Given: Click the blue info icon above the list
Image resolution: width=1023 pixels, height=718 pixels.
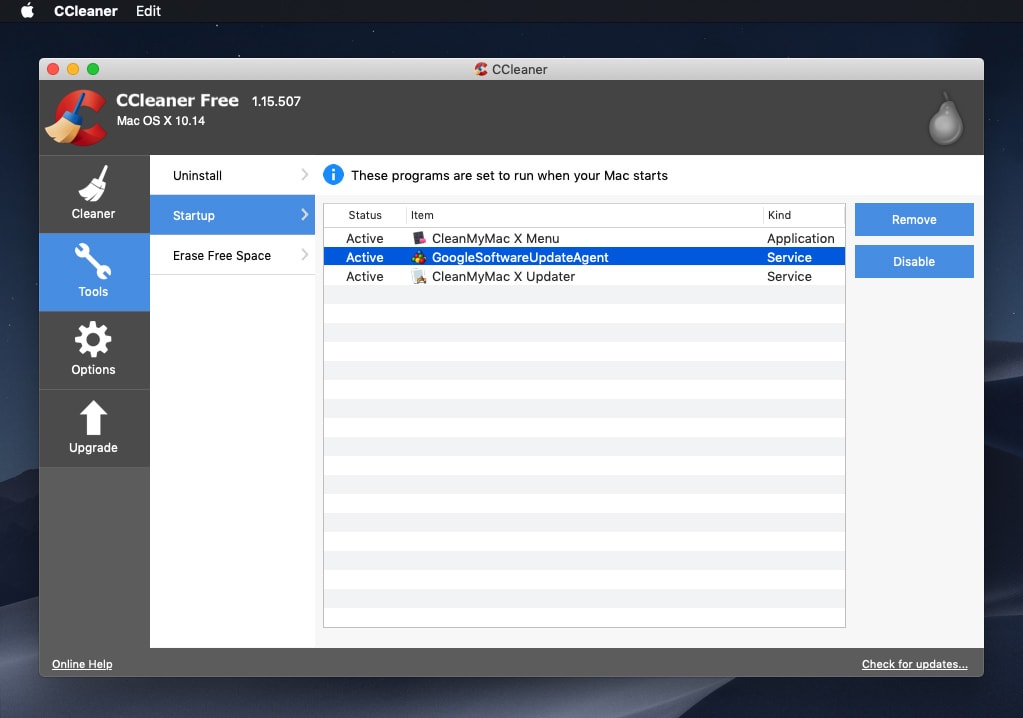Looking at the screenshot, I should (333, 174).
